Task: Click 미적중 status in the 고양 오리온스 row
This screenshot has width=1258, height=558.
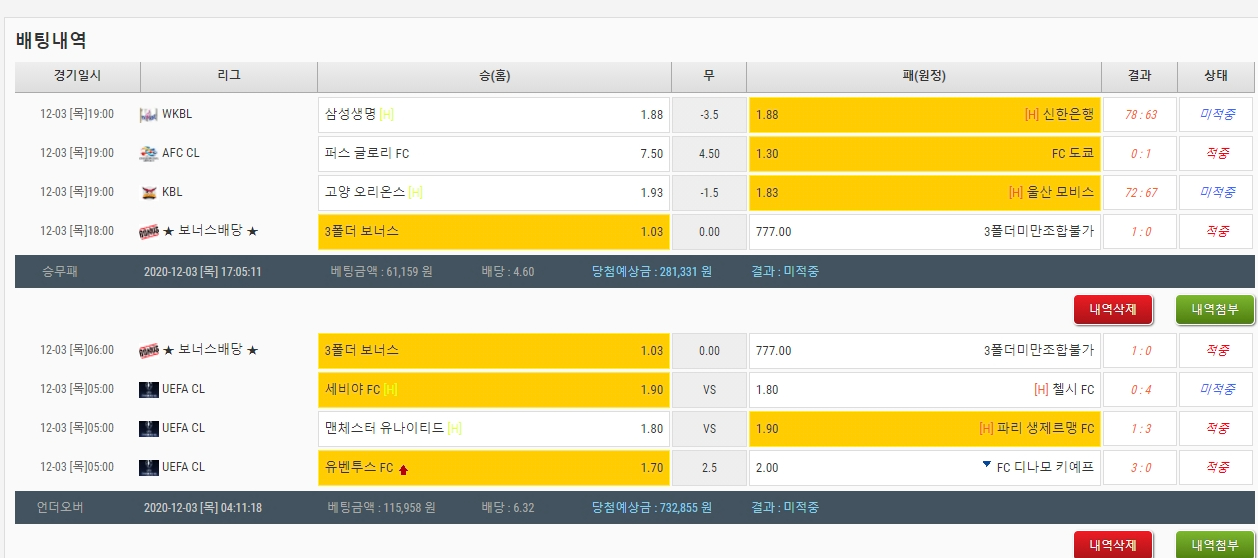Action: pos(1216,192)
